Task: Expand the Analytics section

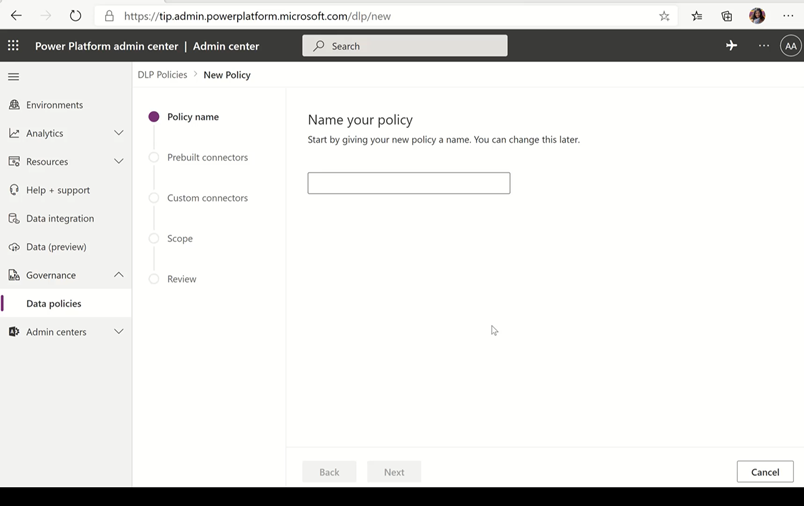Action: [118, 133]
